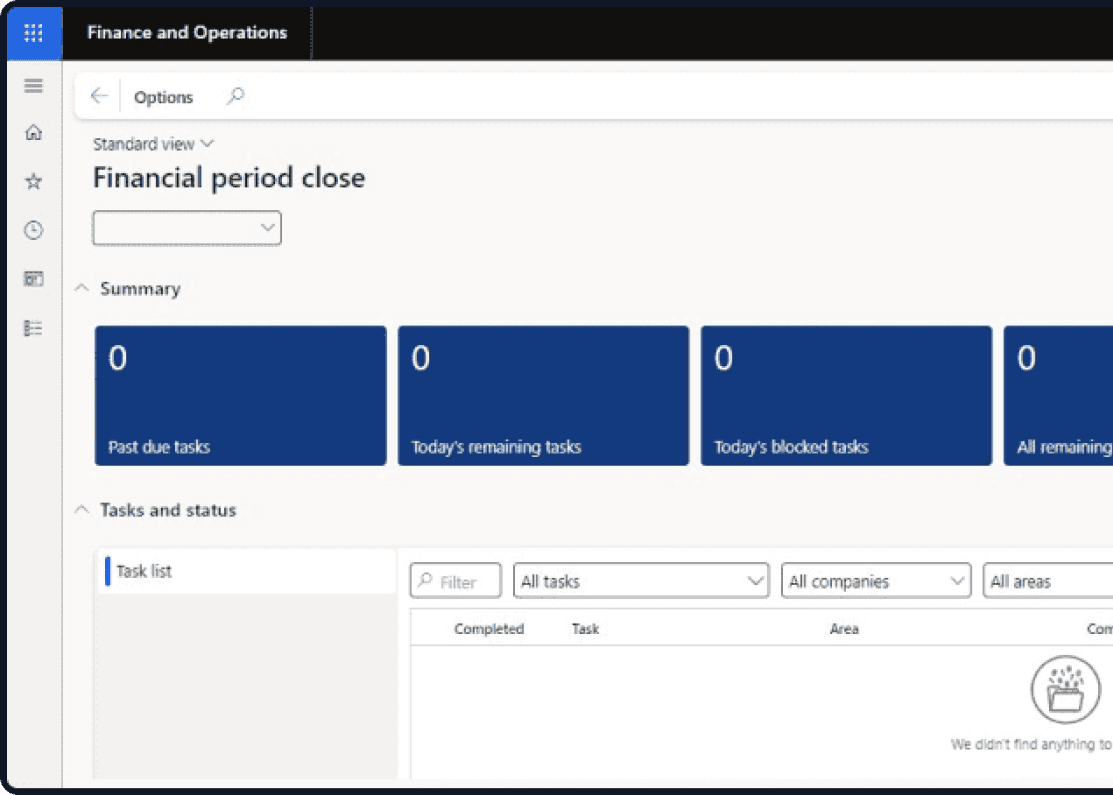Open the app launcher waffle icon
The width and height of the screenshot is (1113, 795).
click(33, 33)
